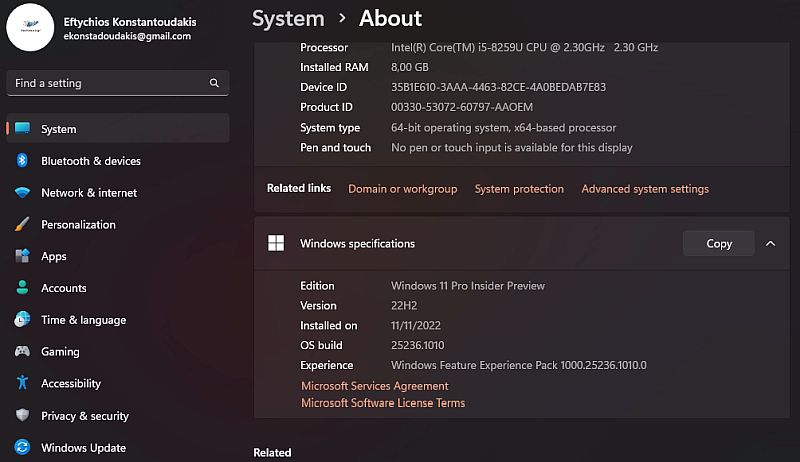The width and height of the screenshot is (800, 462).
Task: Select Apps in the sidebar
Action: point(118,256)
